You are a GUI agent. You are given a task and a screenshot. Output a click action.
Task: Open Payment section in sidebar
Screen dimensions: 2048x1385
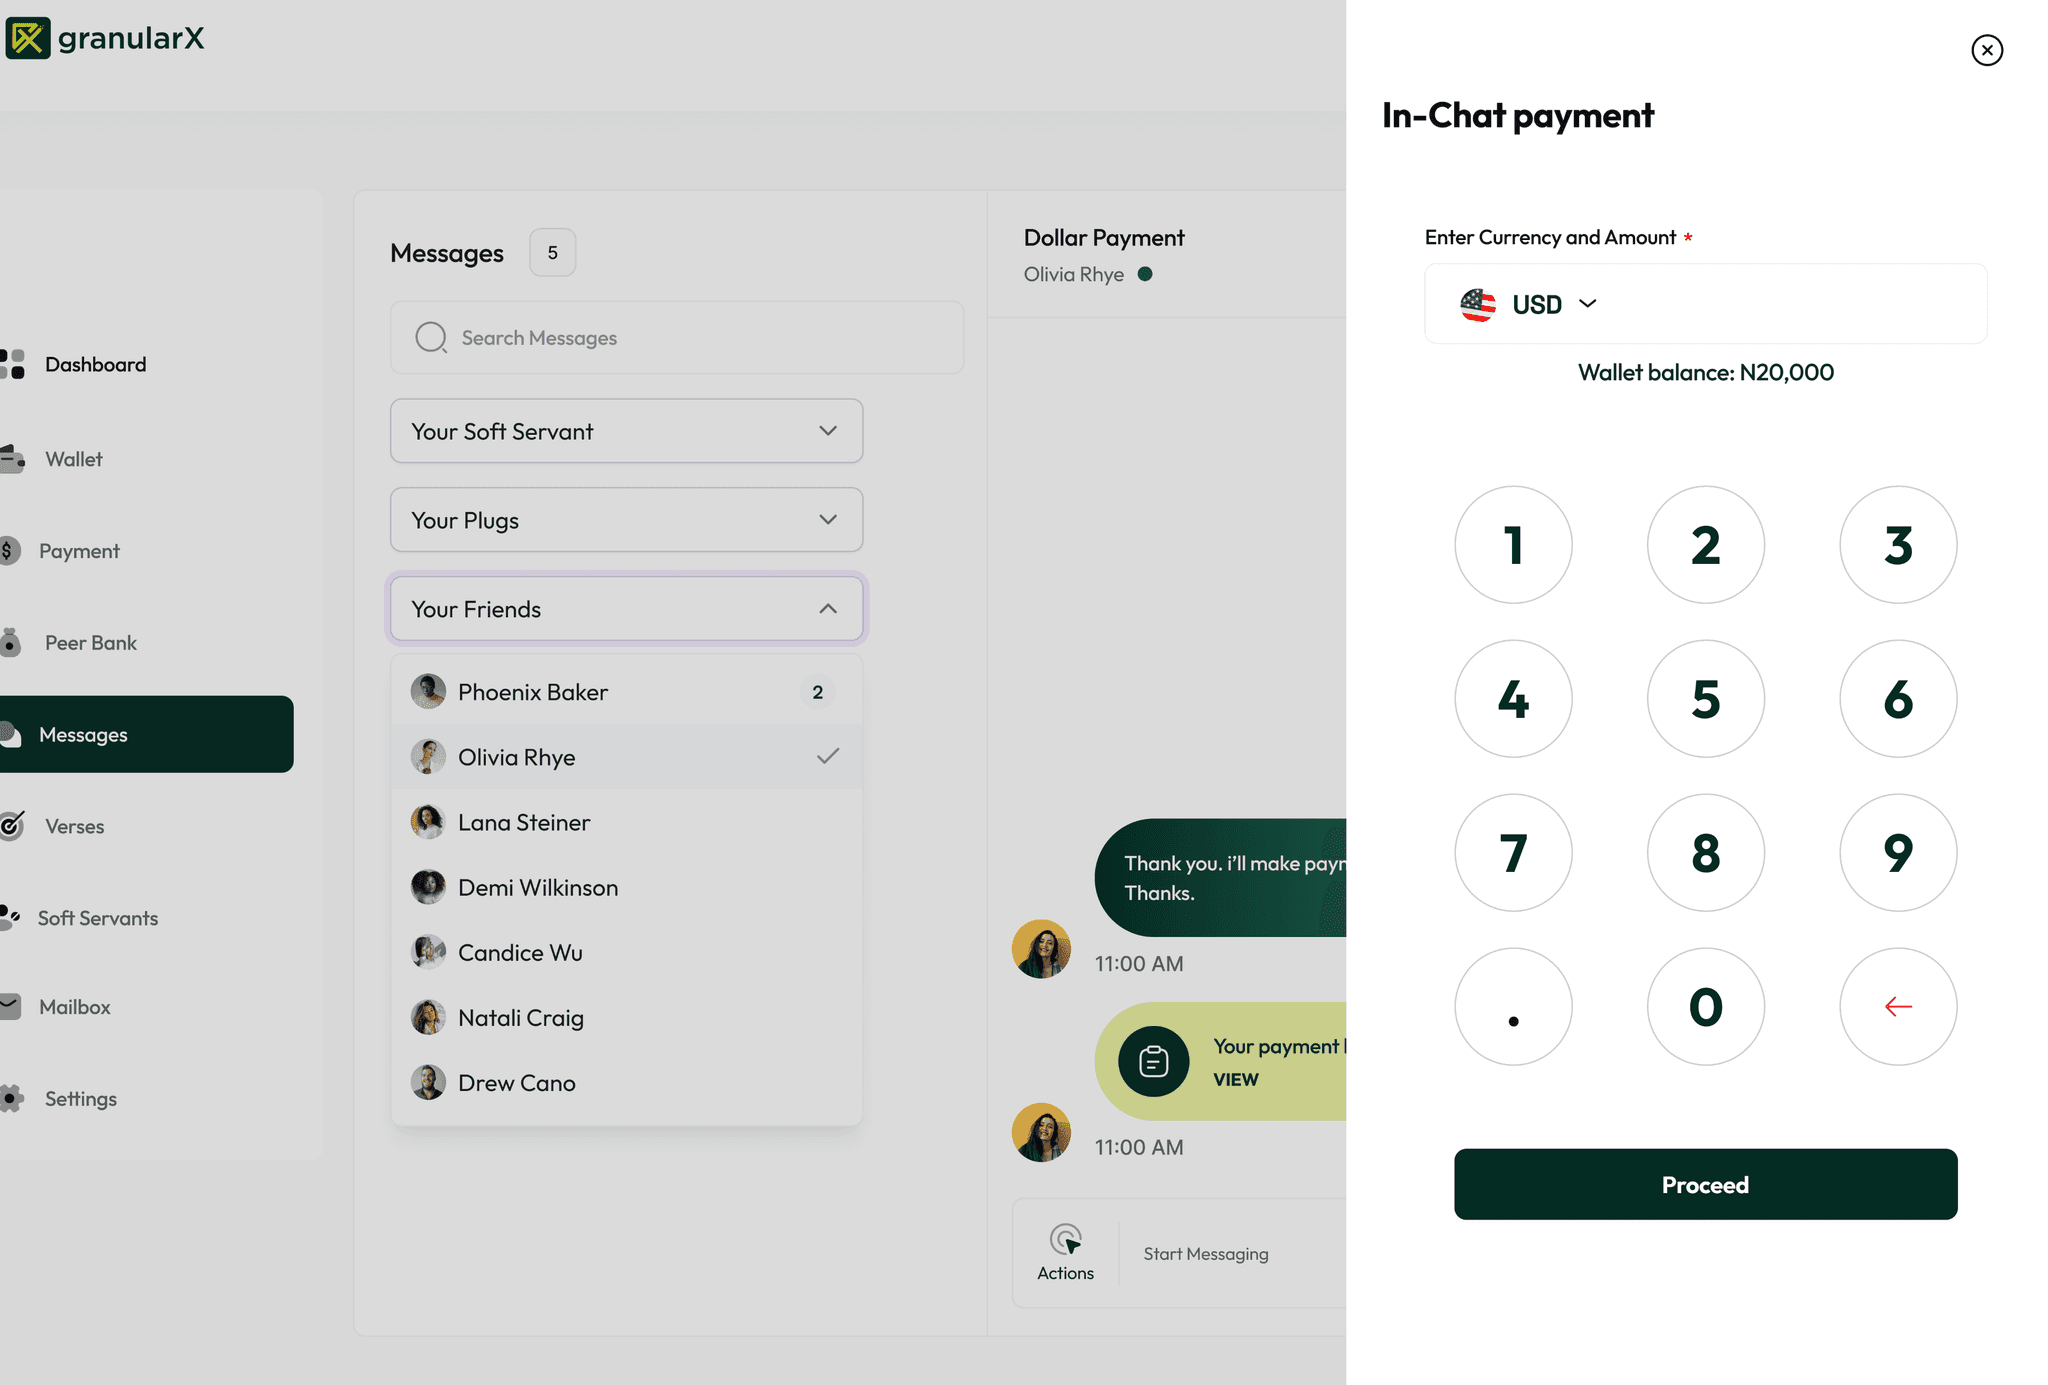click(79, 551)
